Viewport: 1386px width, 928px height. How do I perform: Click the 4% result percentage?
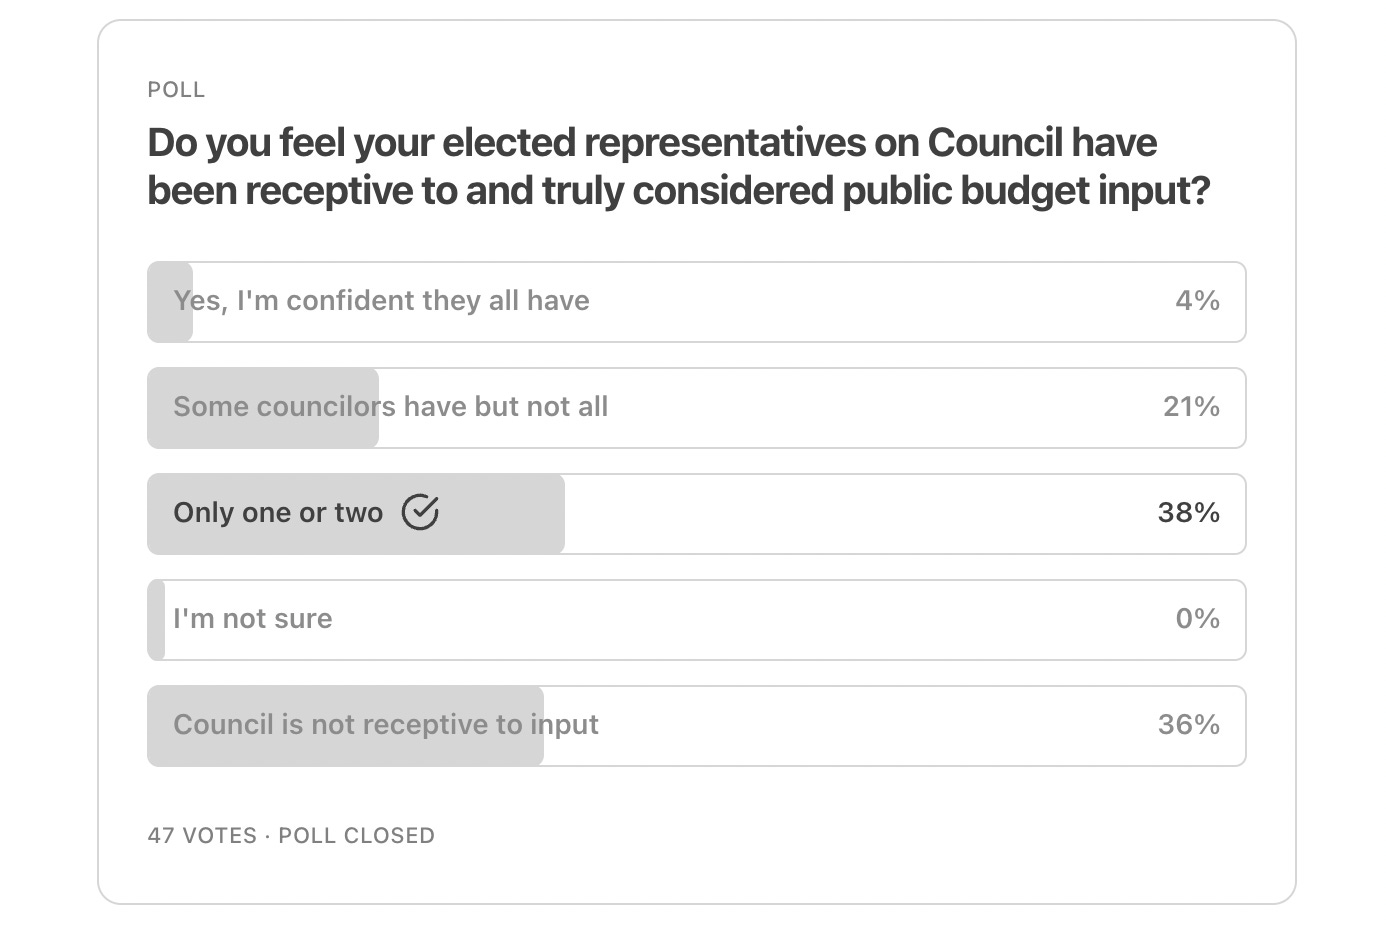pyautogui.click(x=1197, y=301)
